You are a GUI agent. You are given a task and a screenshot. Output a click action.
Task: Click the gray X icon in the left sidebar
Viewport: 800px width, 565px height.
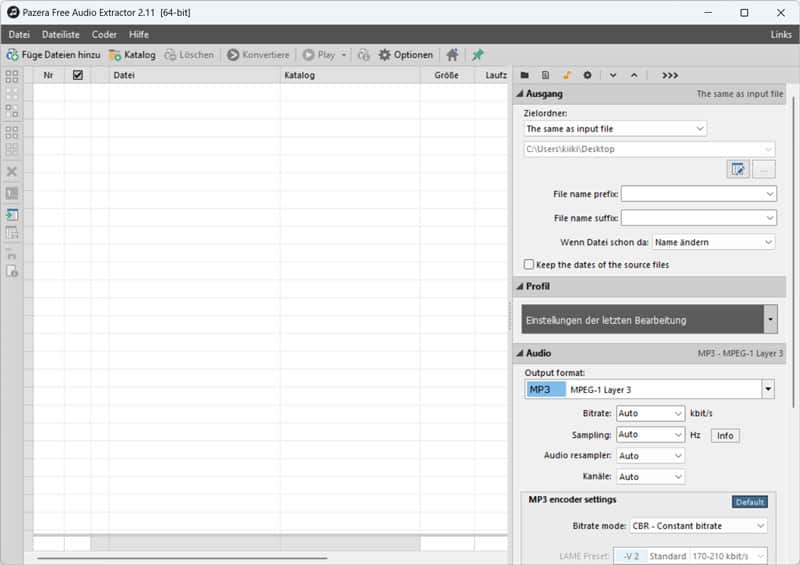coord(12,171)
